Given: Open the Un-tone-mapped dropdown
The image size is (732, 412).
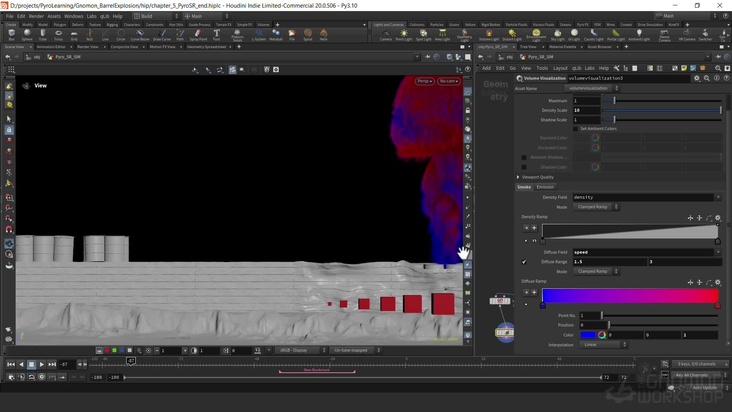Looking at the screenshot, I should tap(355, 350).
